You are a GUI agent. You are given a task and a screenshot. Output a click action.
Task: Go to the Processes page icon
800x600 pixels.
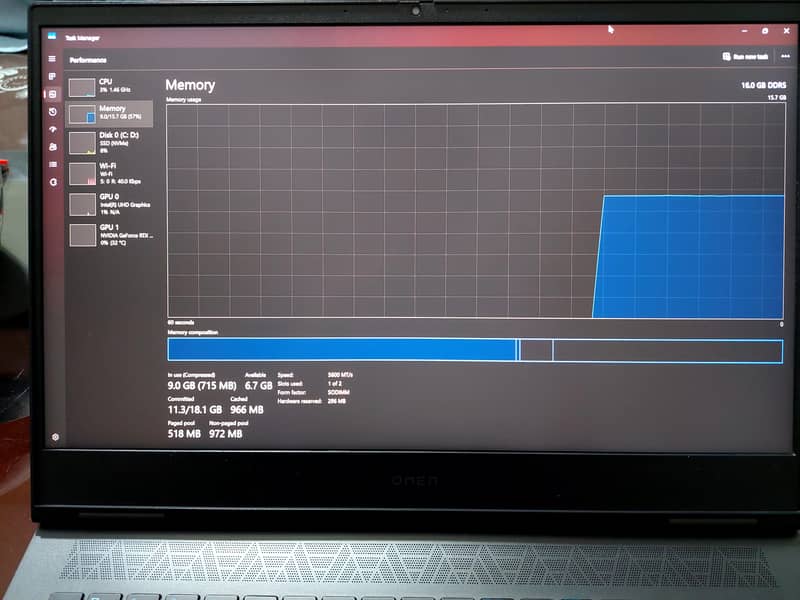click(52, 76)
